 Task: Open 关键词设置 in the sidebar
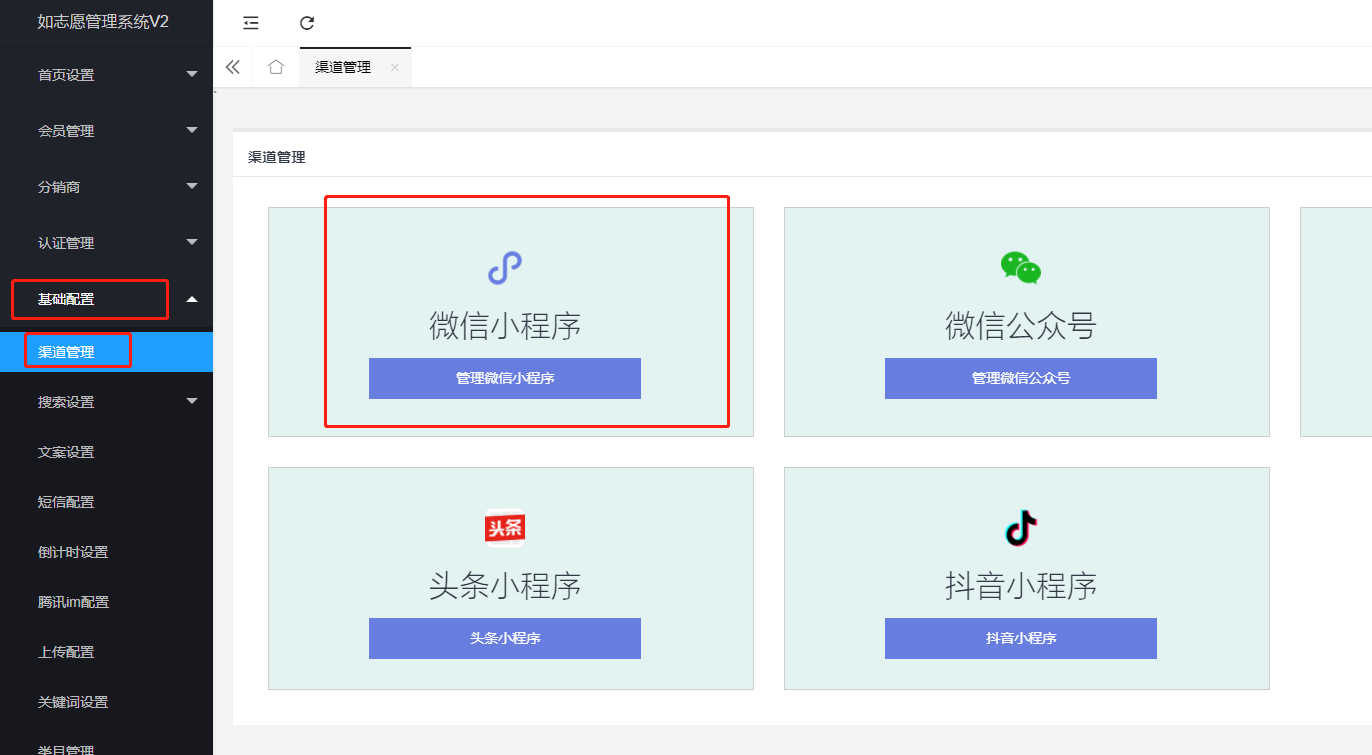73,702
